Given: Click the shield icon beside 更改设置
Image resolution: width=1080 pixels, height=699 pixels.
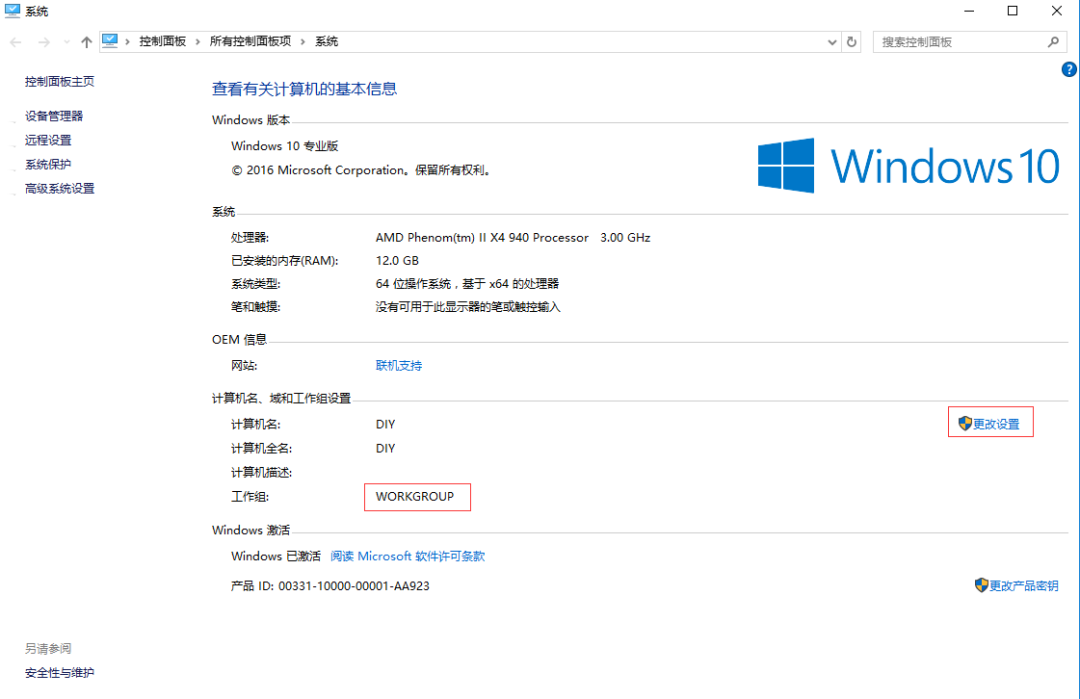Looking at the screenshot, I should tap(963, 422).
